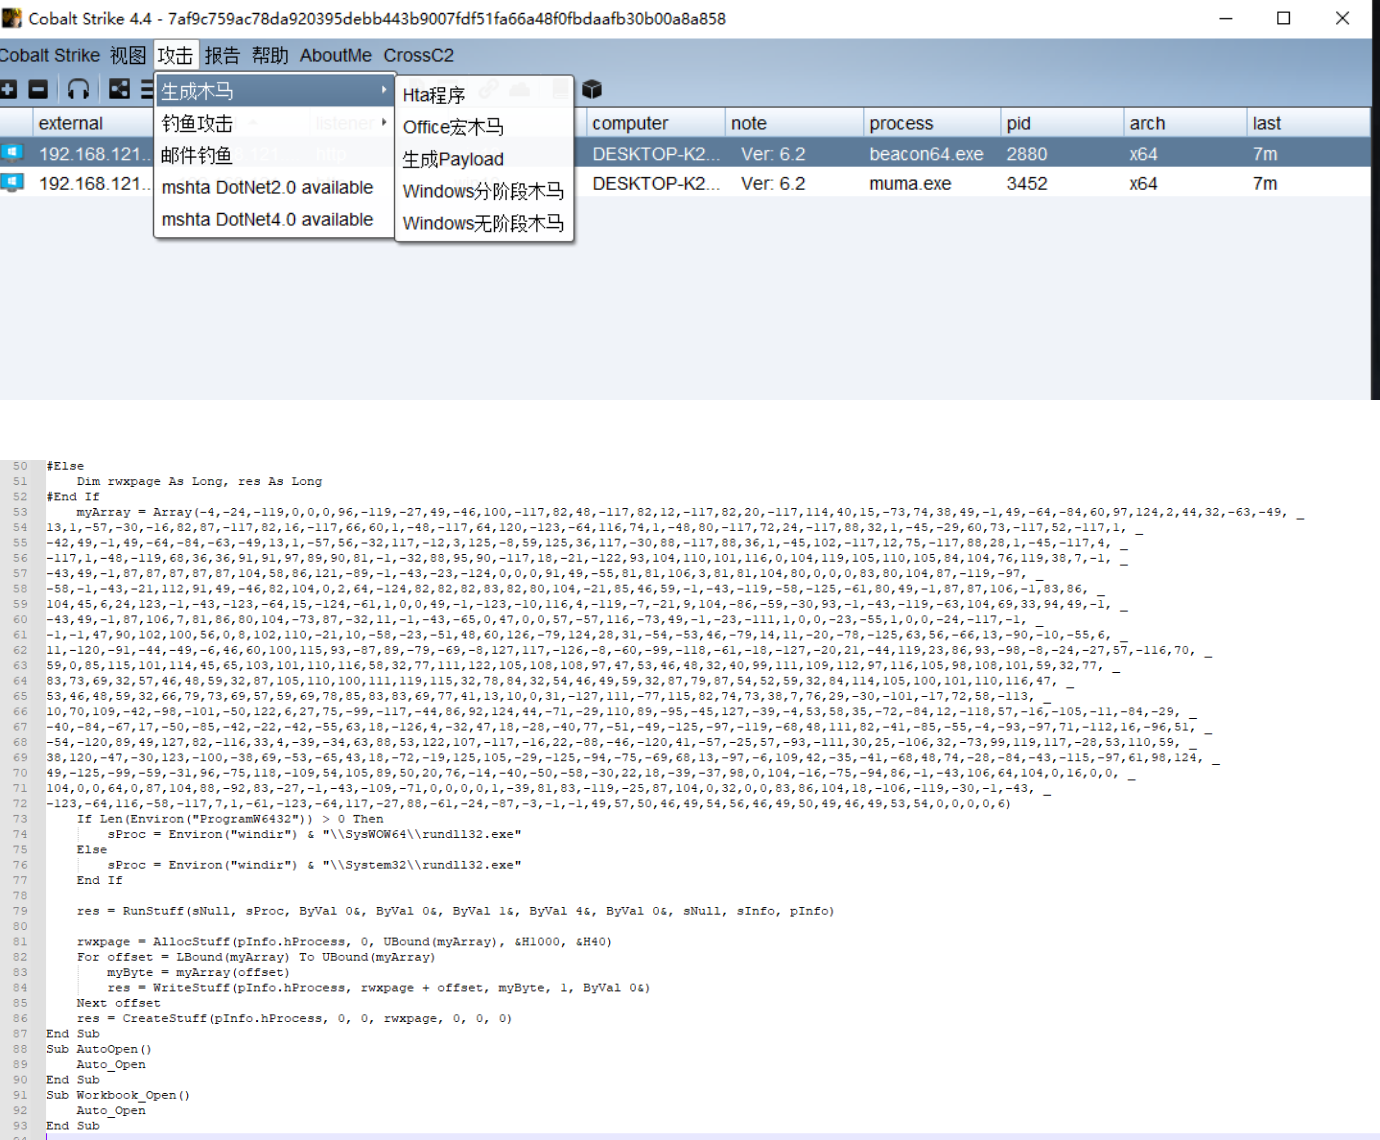Viewport: 1380px width, 1140px height.
Task: Close the opened 攻击 menu
Action: tap(175, 55)
